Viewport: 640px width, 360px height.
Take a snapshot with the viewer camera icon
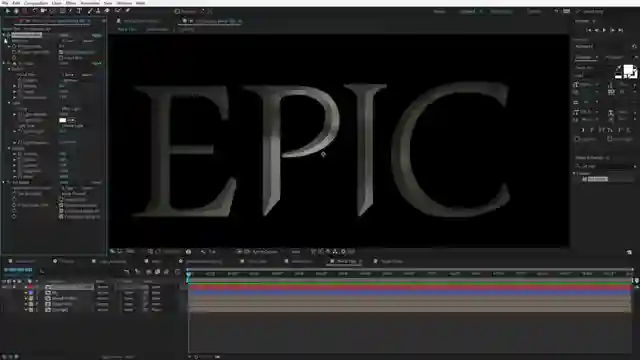pos(189,252)
